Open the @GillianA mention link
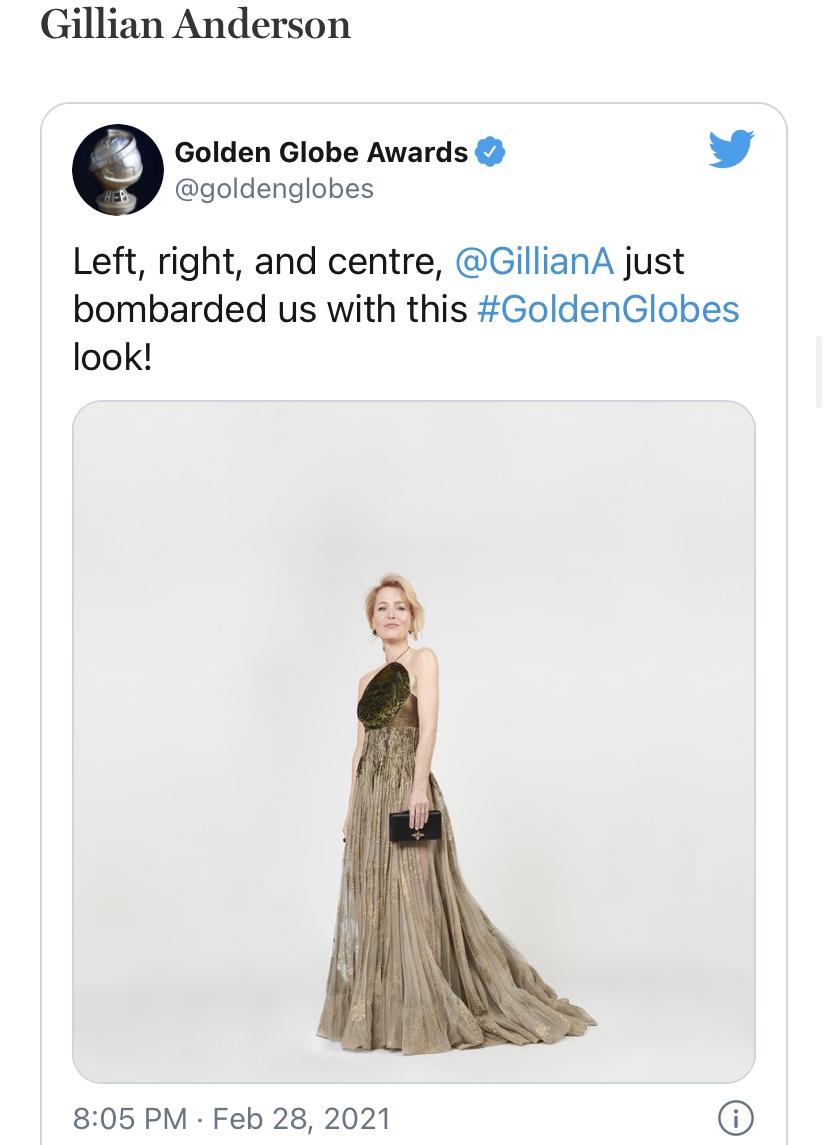 click(534, 262)
